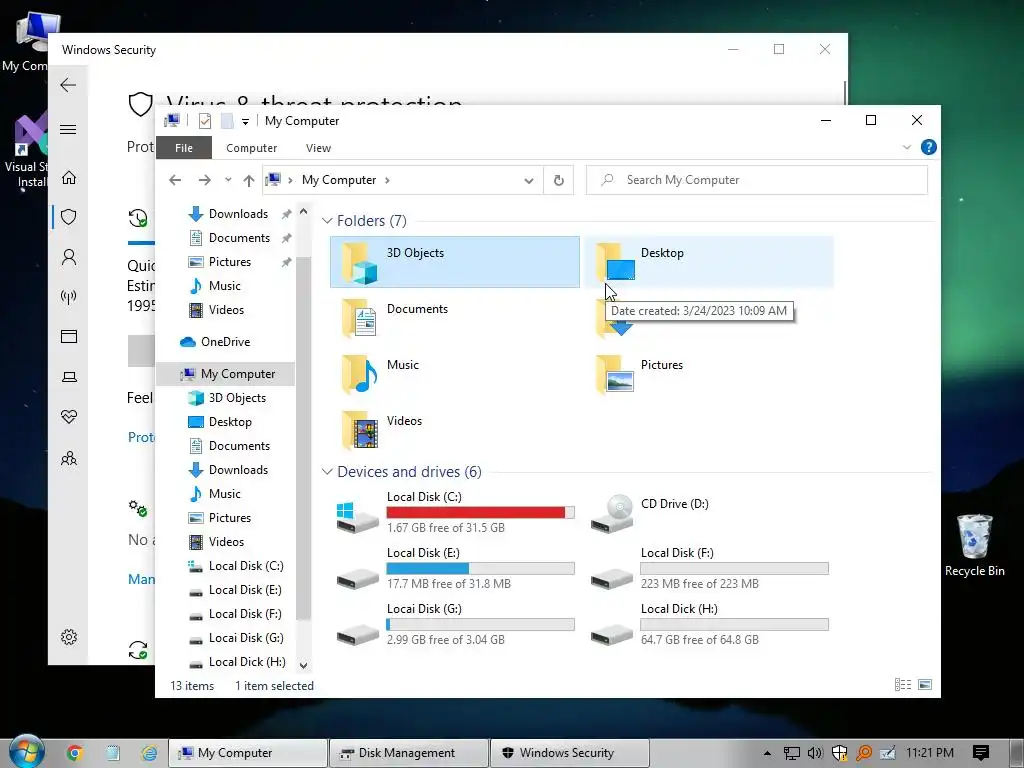Open the Videos folder in main pane
Image resolution: width=1024 pixels, height=768 pixels.
pos(455,430)
